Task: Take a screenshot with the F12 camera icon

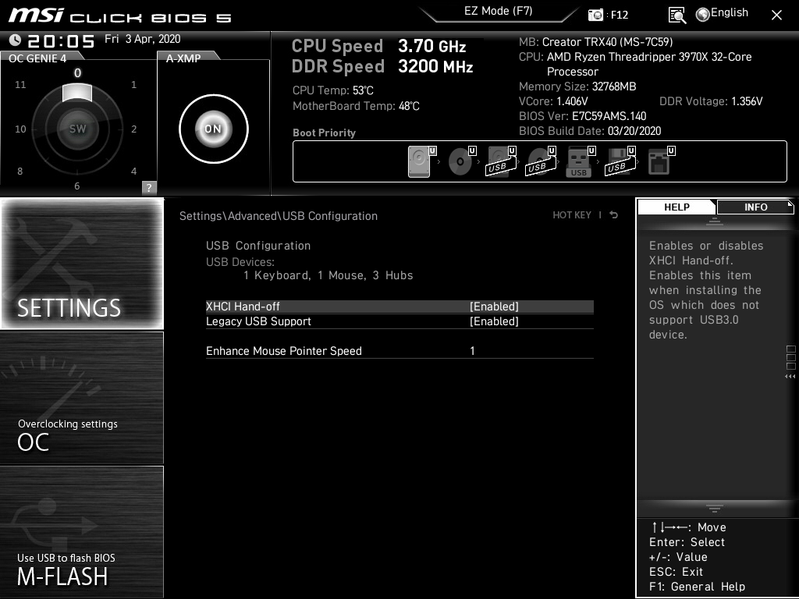Action: 595,15
